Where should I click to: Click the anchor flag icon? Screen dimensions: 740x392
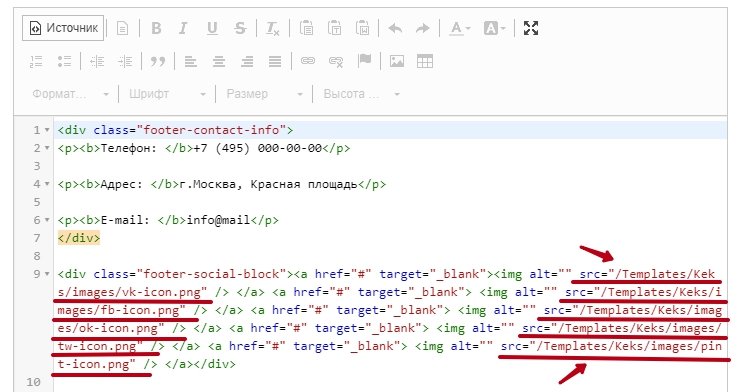coord(364,61)
